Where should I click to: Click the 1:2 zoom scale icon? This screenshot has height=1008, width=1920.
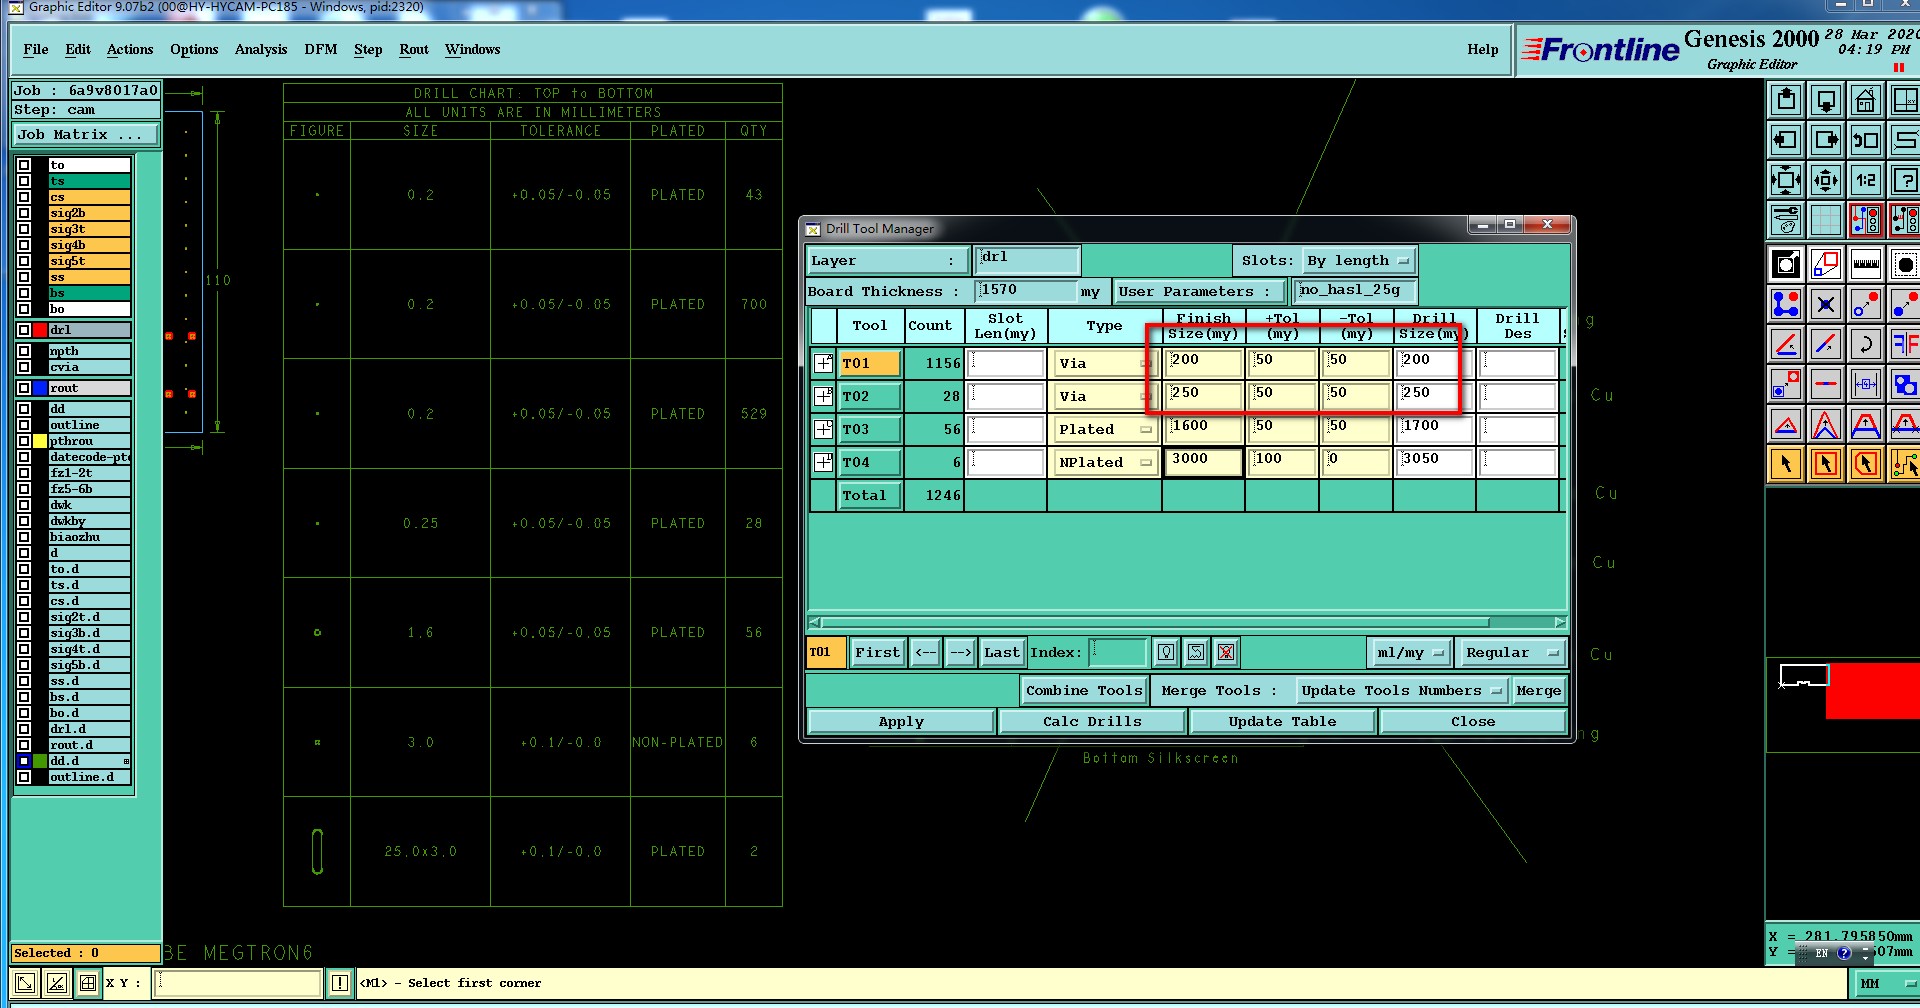pos(1866,180)
